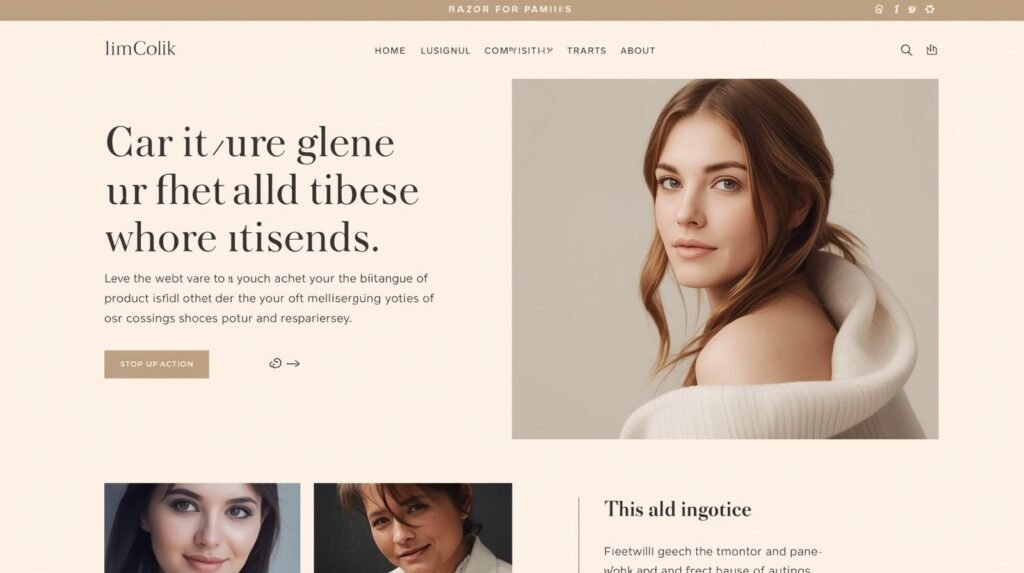Navigate to the ABOUT page

[638, 50]
